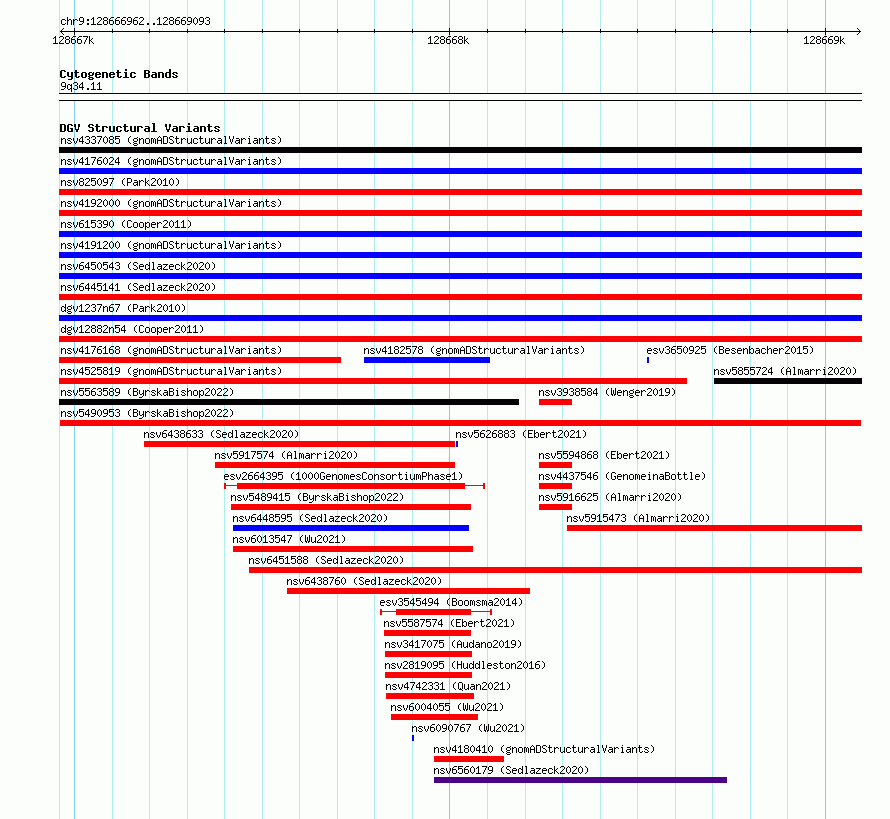
Task: Click the red nsv4180410 variant bar
Action: [469, 759]
